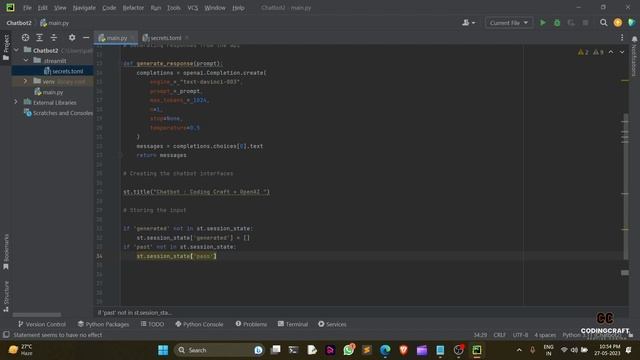Open the Python Packages tool window

(x=103, y=324)
